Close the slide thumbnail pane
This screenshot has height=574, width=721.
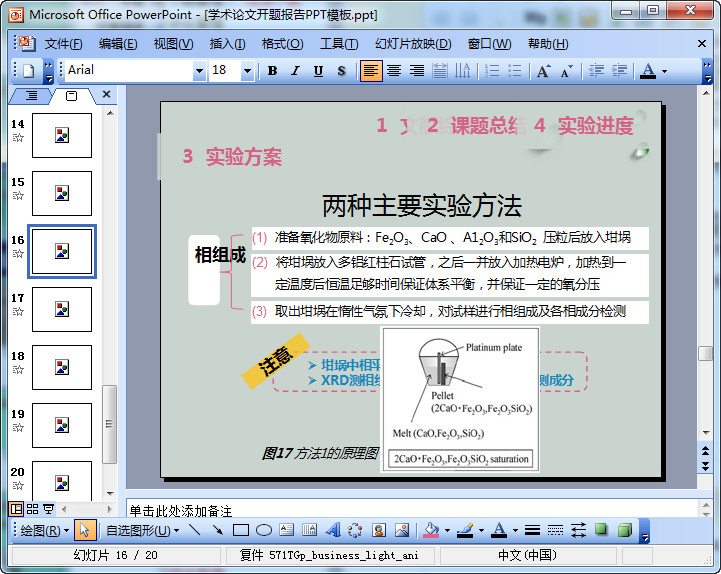106,94
